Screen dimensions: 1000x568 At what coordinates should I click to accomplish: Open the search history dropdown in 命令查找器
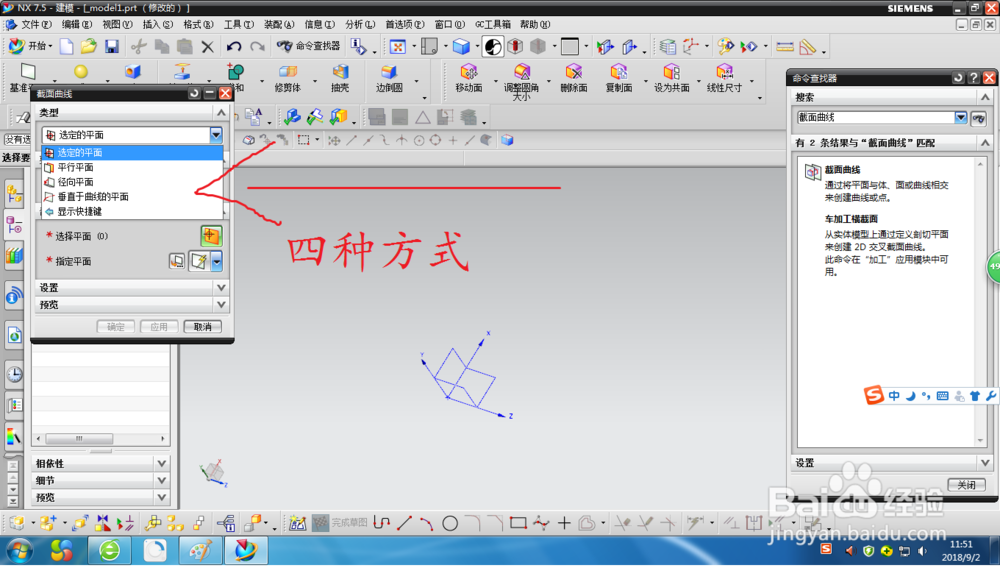point(960,117)
